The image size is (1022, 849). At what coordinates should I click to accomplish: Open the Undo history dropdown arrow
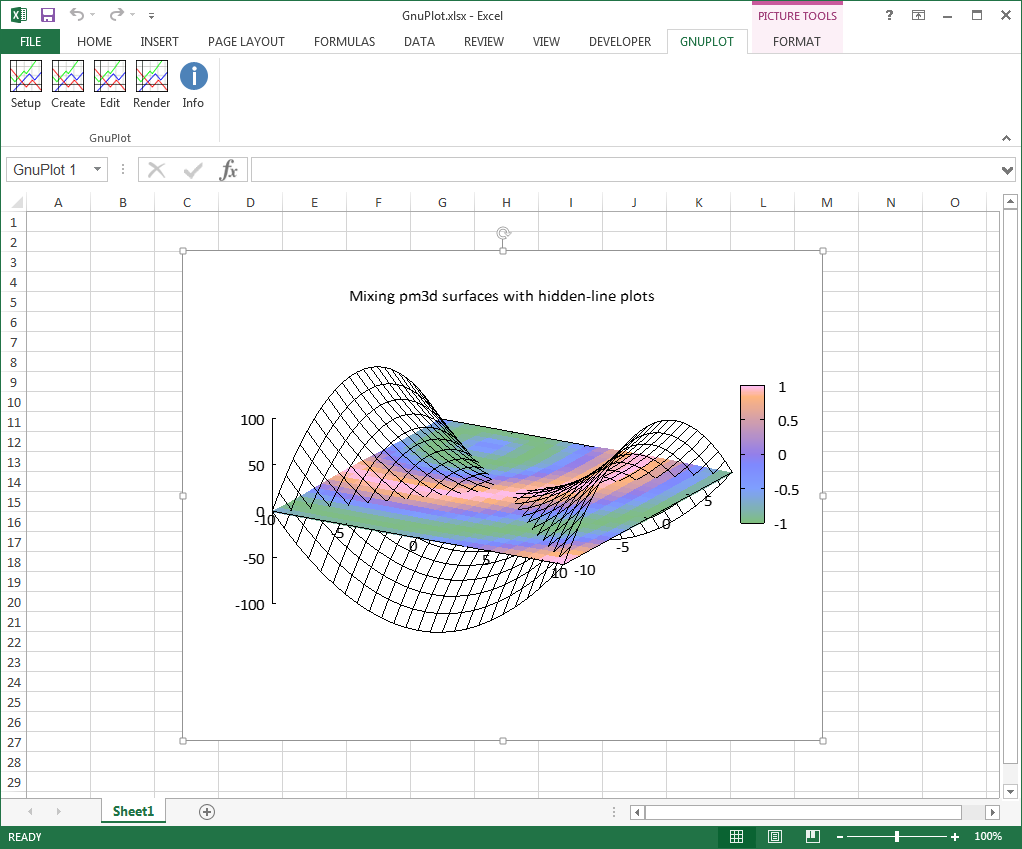point(93,14)
